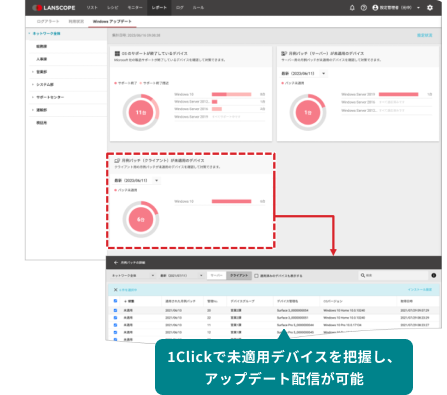Open the ルール menu
Image resolution: width=447 pixels, height=395 pixels.
pos(198,8)
